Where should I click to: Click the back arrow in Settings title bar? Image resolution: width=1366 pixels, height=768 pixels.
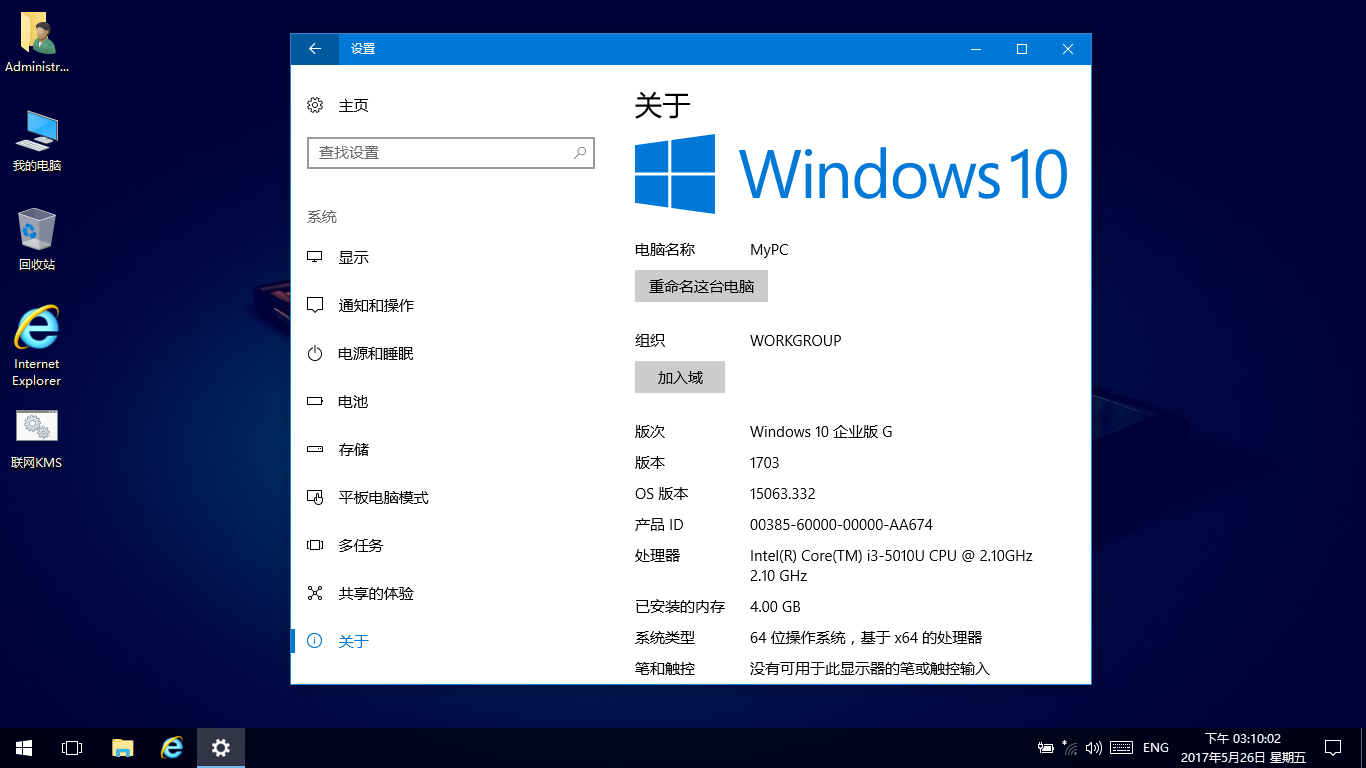[x=315, y=49]
